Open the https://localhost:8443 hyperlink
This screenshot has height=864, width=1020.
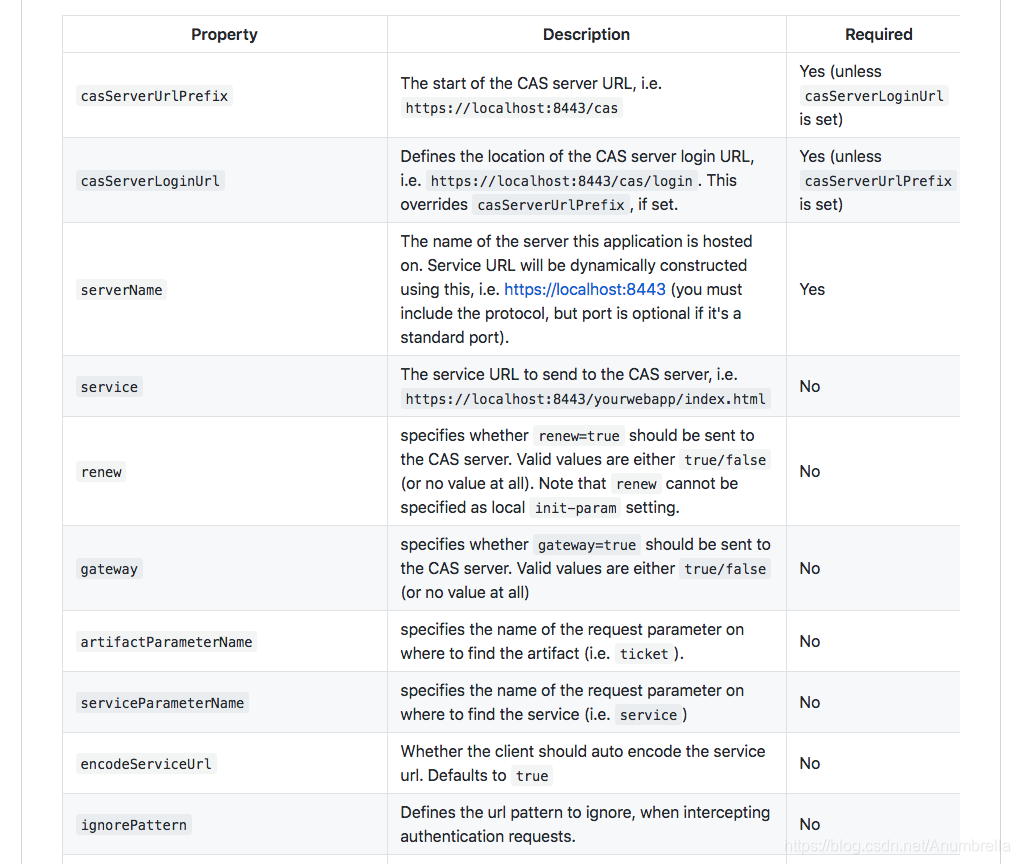pyautogui.click(x=585, y=289)
